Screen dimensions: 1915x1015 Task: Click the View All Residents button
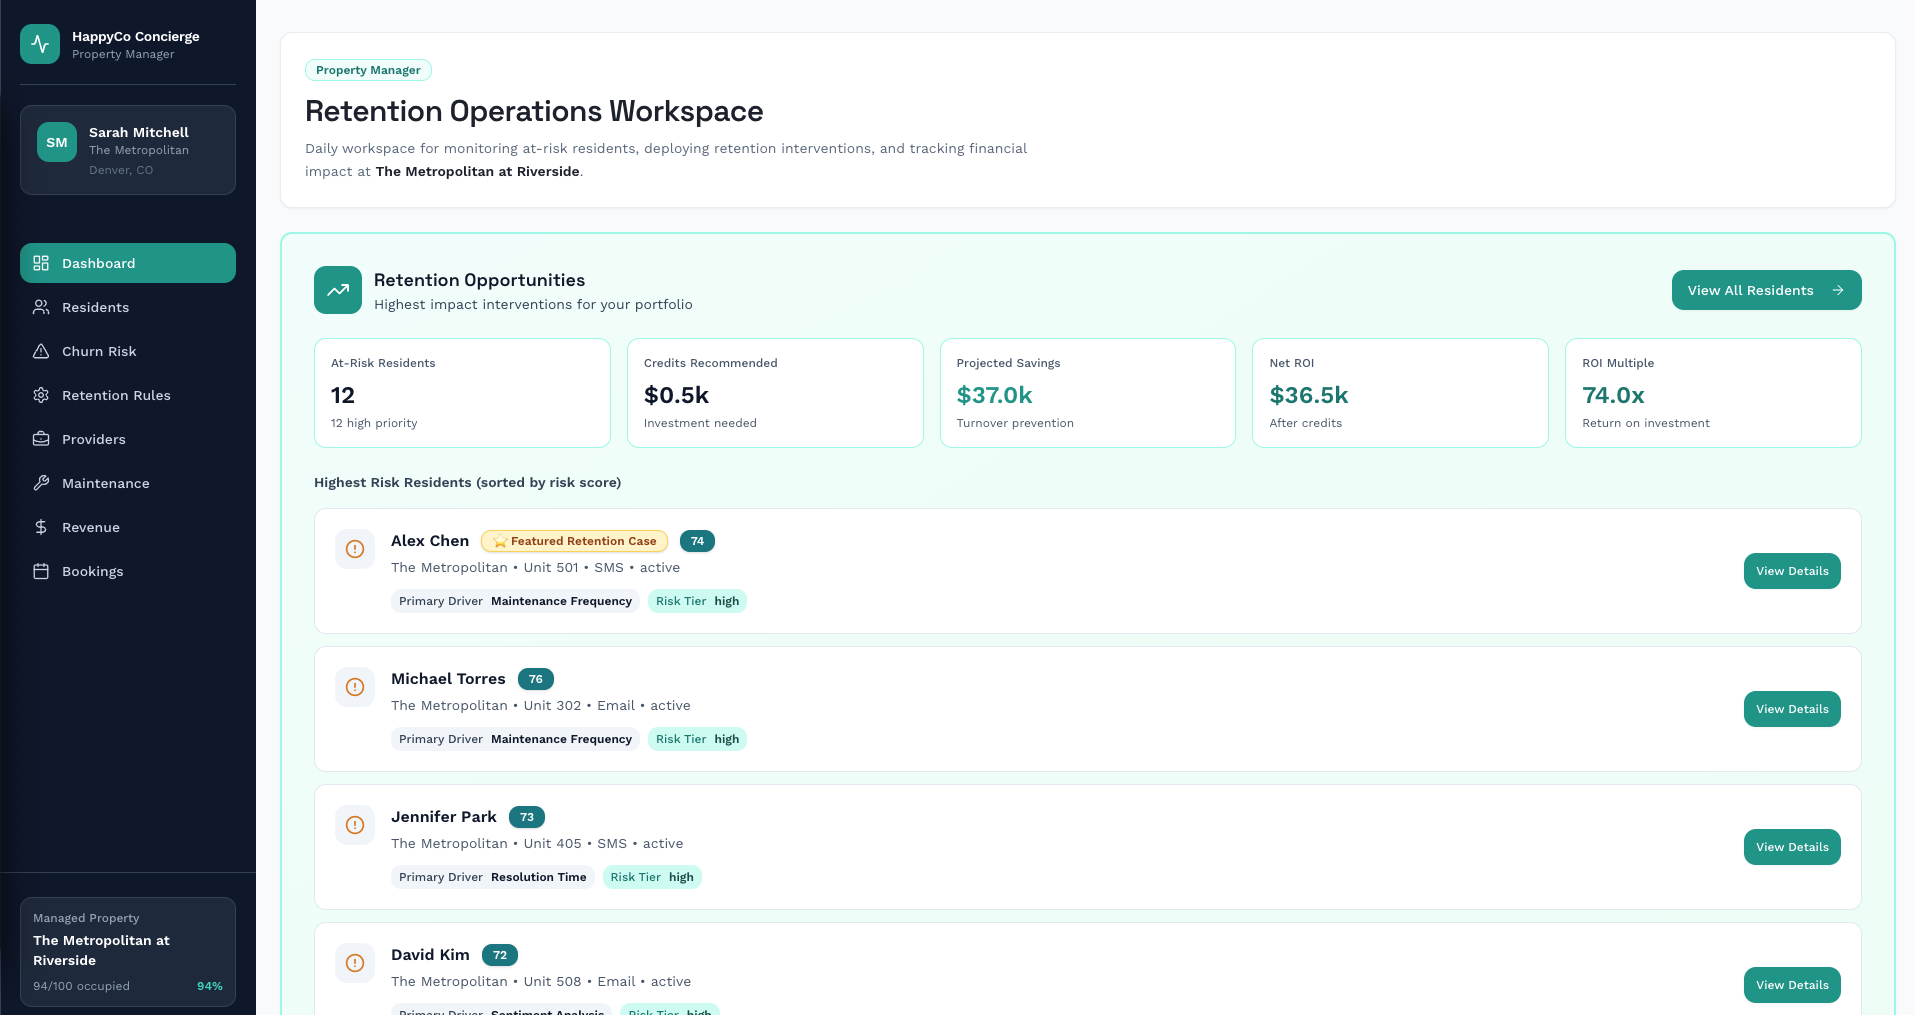[x=1766, y=290]
